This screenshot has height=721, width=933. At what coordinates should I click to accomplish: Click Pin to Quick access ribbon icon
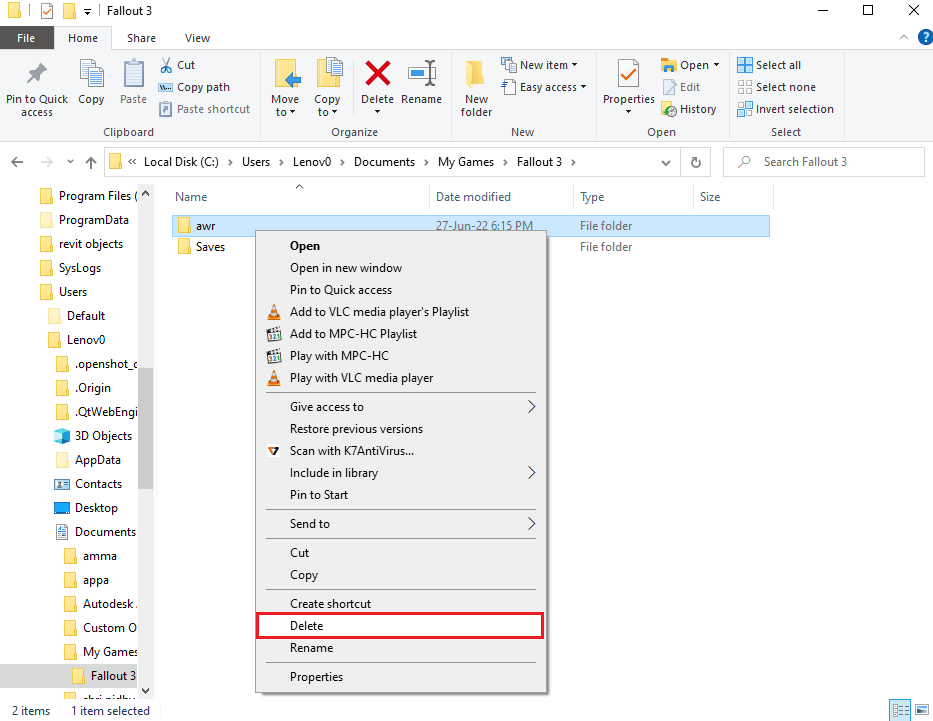click(37, 74)
